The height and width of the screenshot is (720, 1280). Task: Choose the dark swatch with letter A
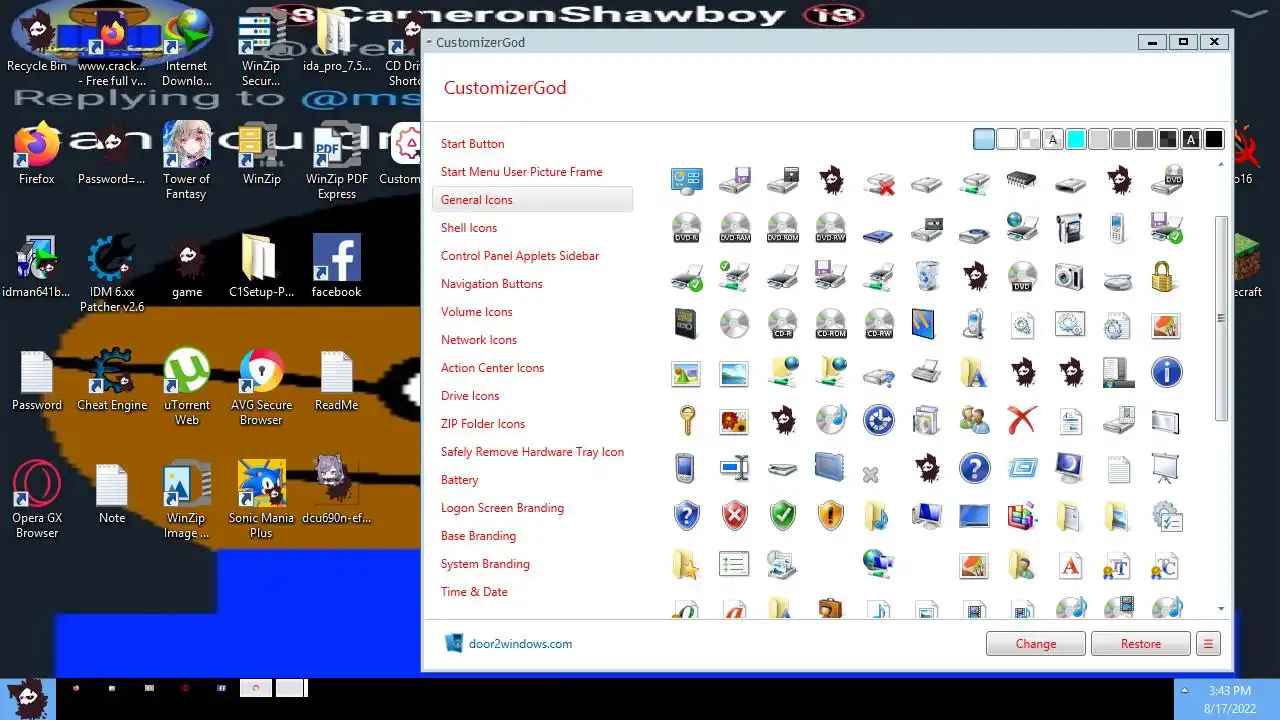pos(1191,140)
